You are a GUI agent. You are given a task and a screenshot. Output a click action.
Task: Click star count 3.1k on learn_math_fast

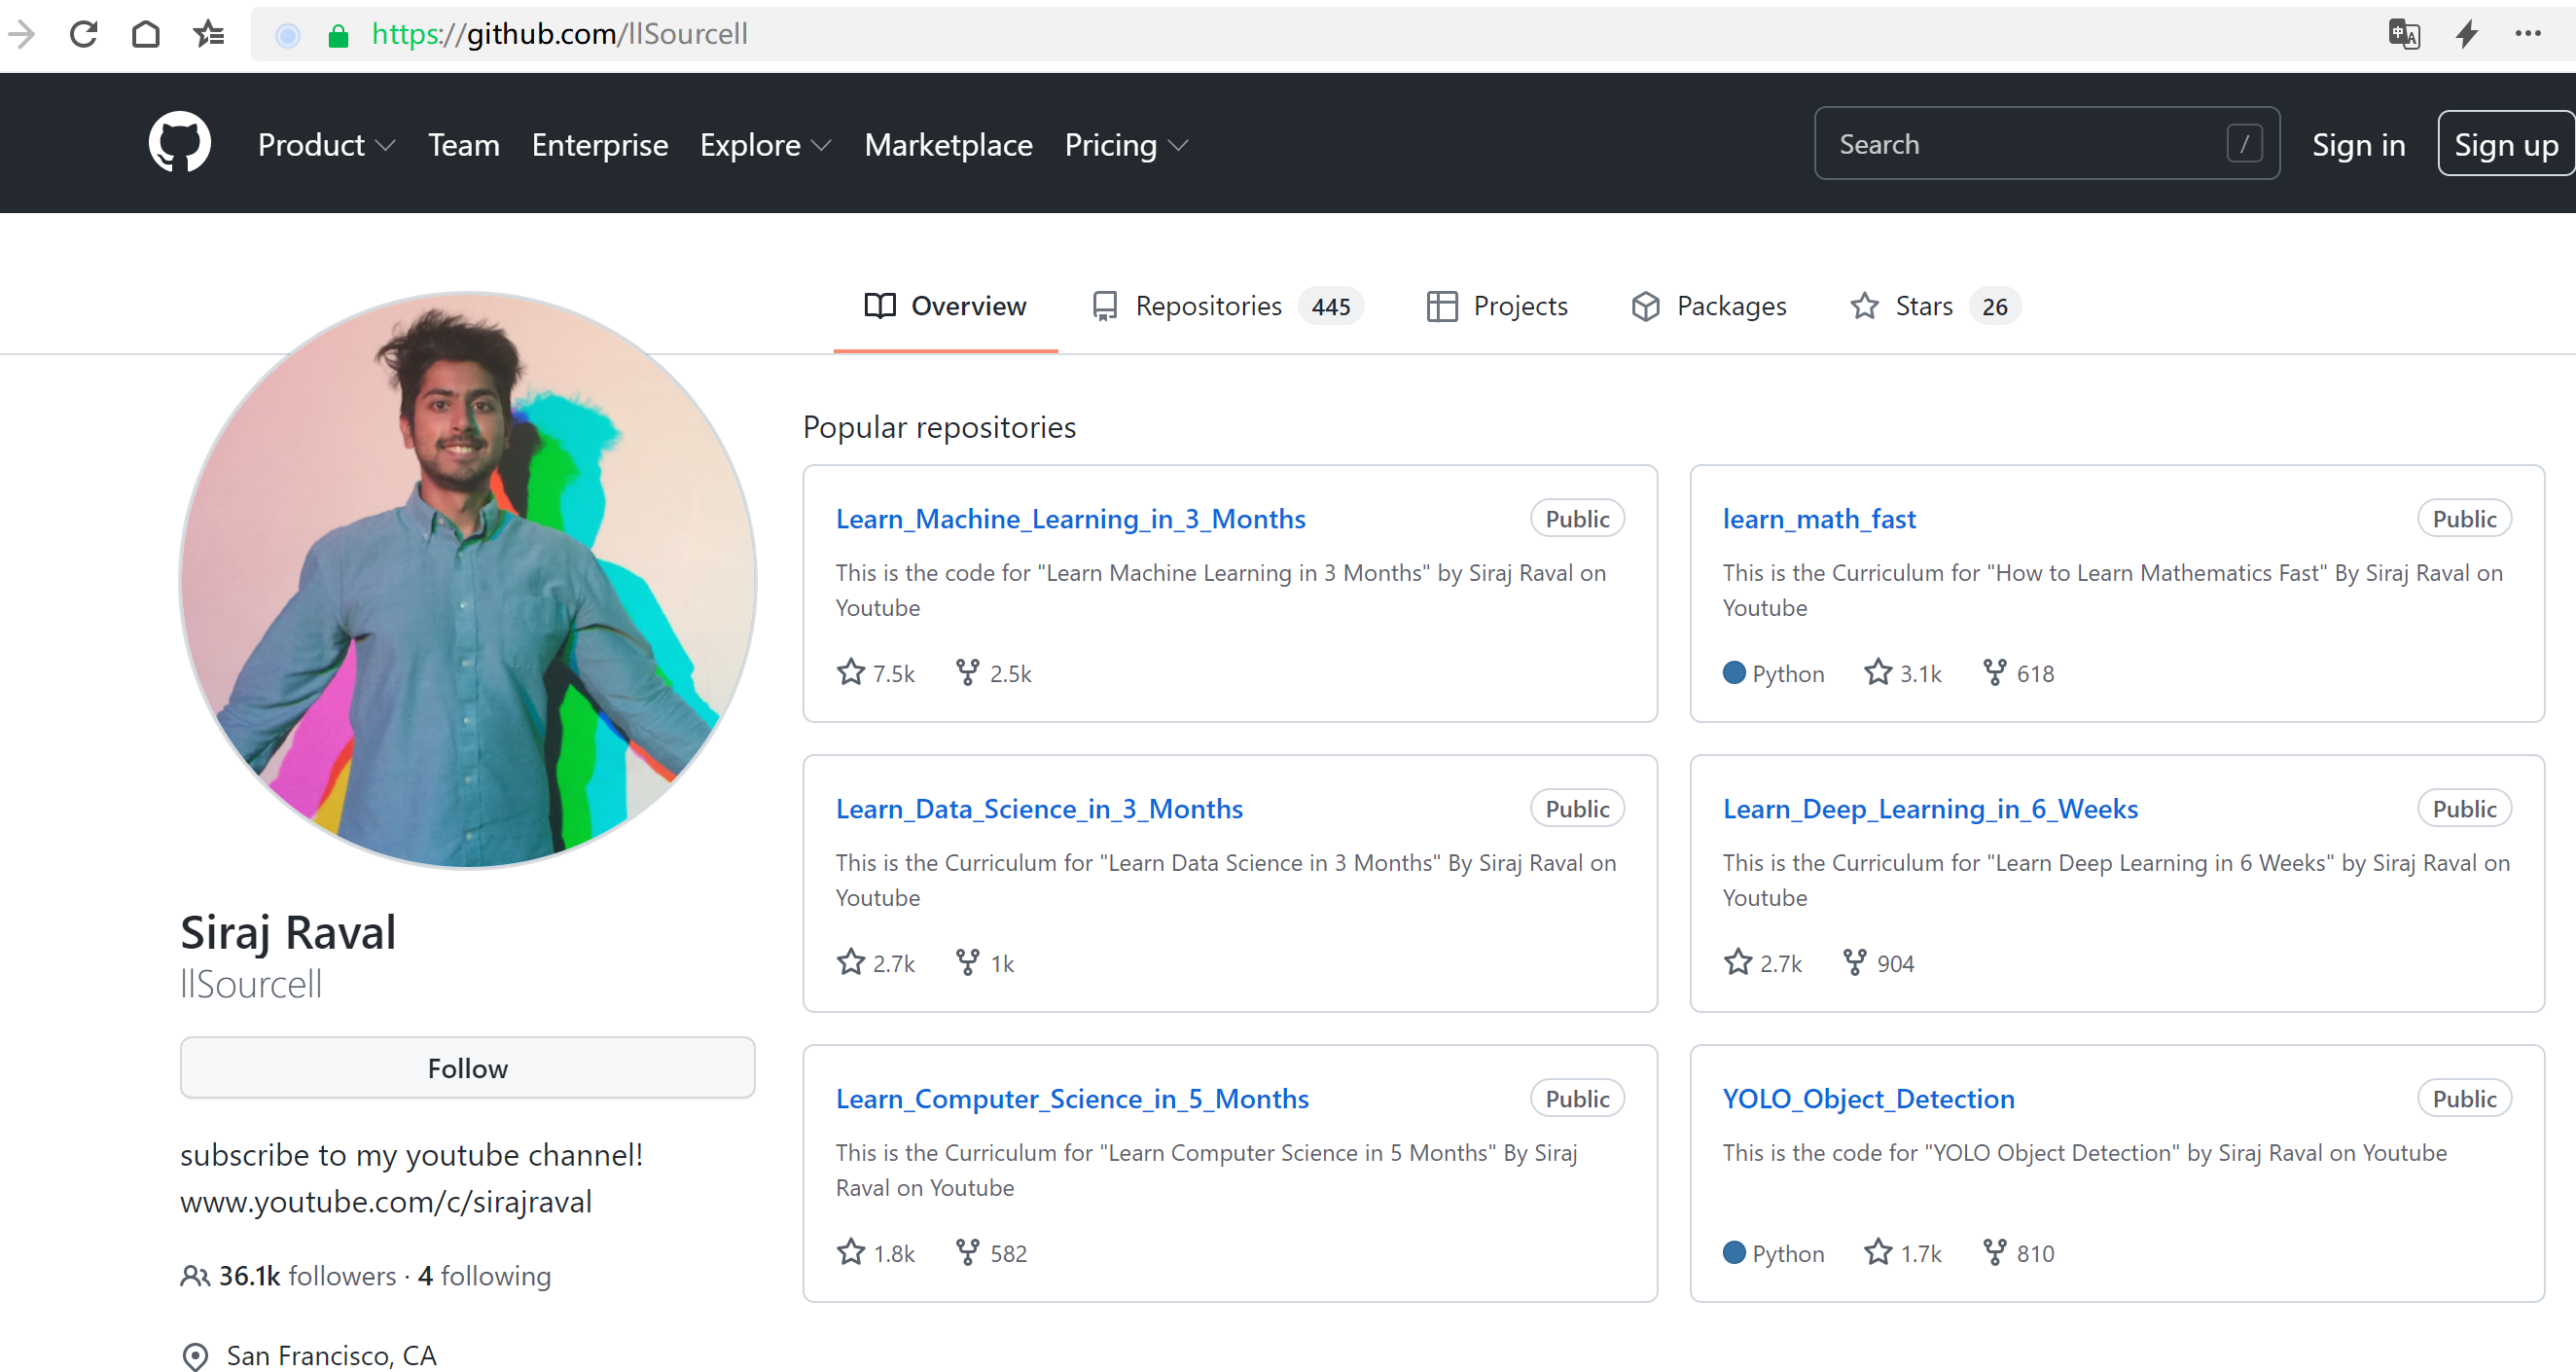1903,673
